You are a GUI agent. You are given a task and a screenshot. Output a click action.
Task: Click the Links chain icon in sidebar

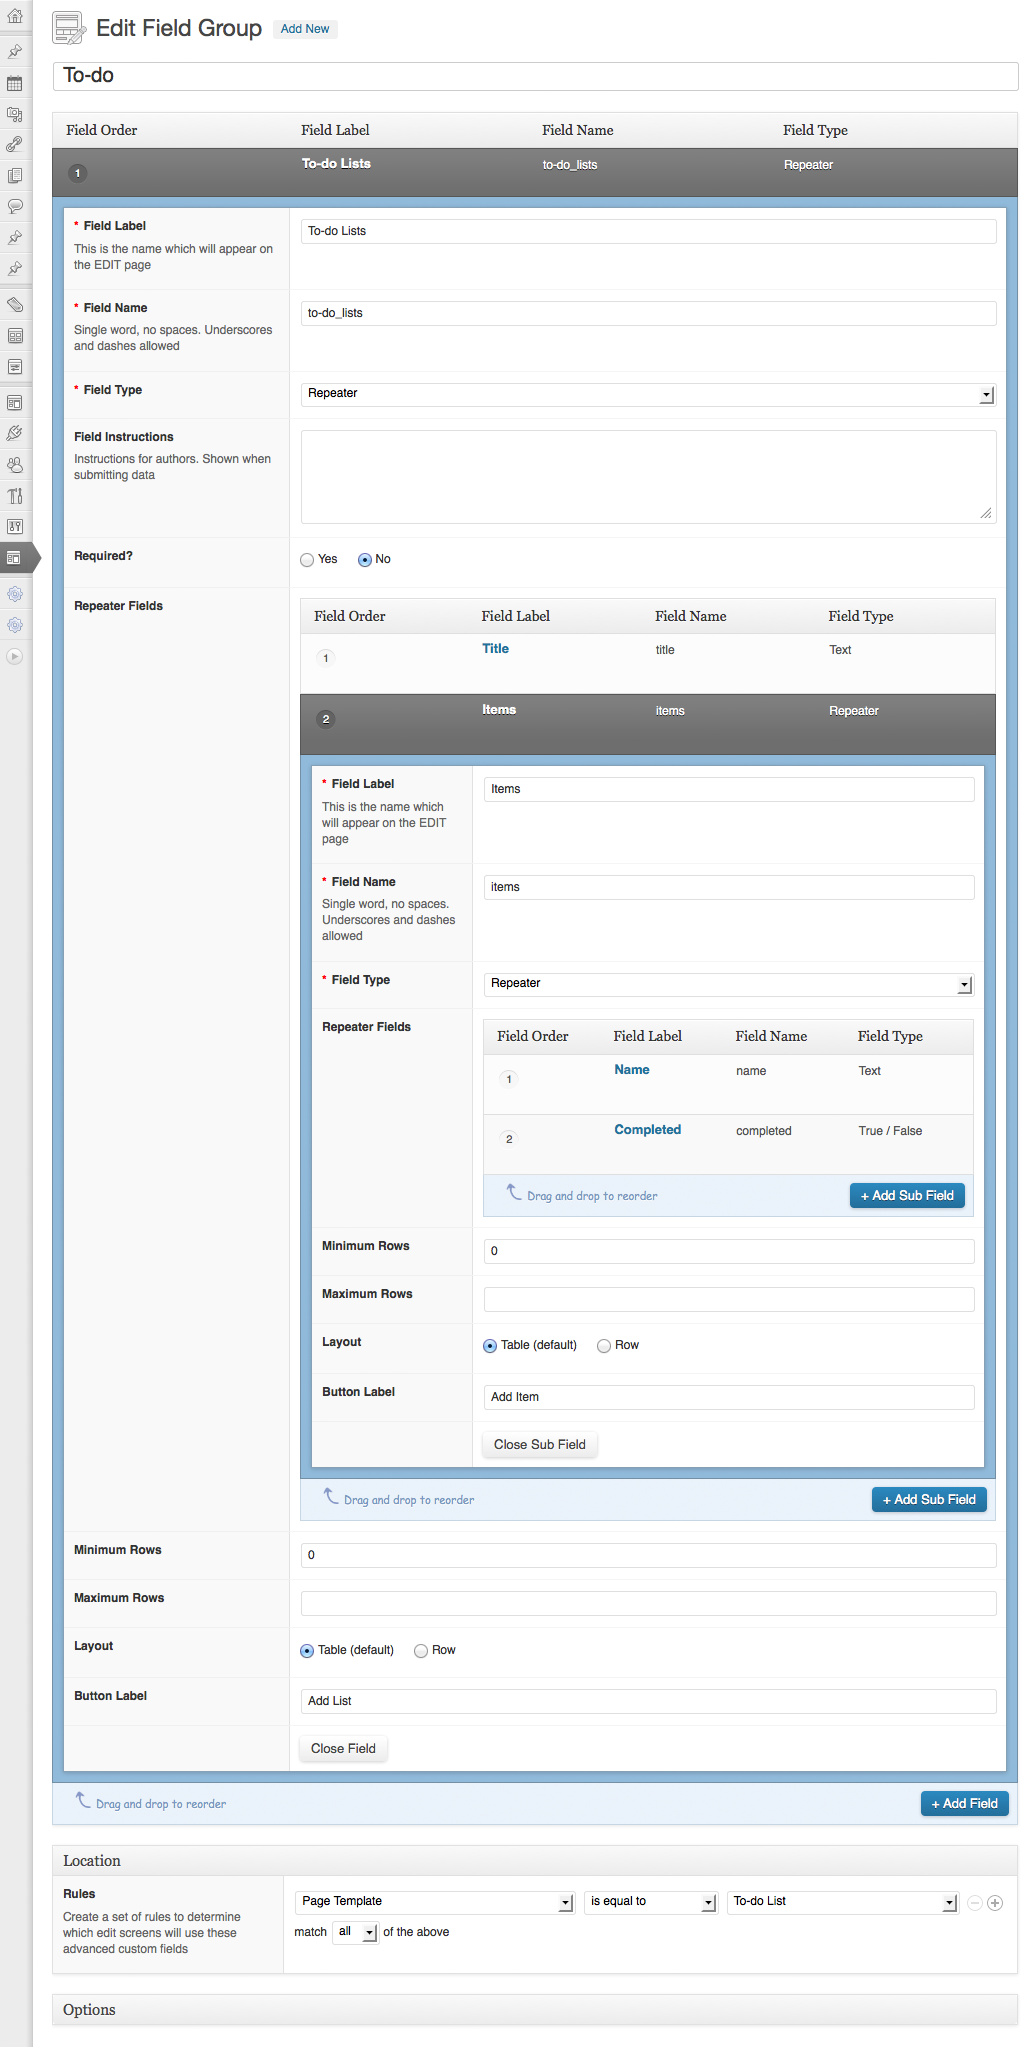pos(15,145)
